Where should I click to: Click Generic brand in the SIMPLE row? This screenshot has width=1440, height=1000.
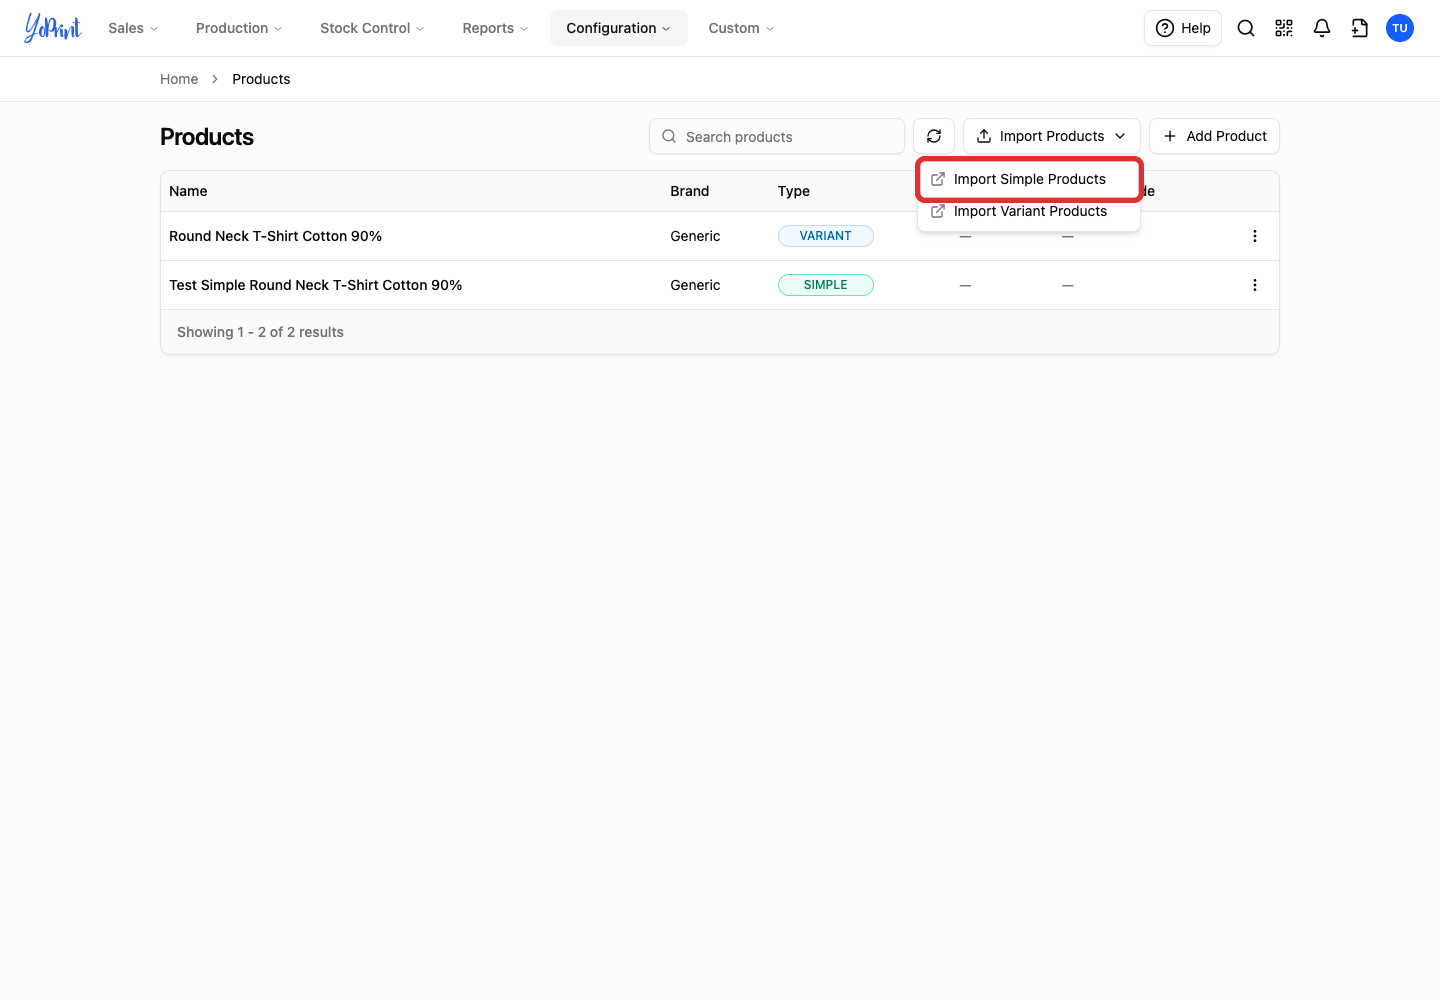coord(695,285)
